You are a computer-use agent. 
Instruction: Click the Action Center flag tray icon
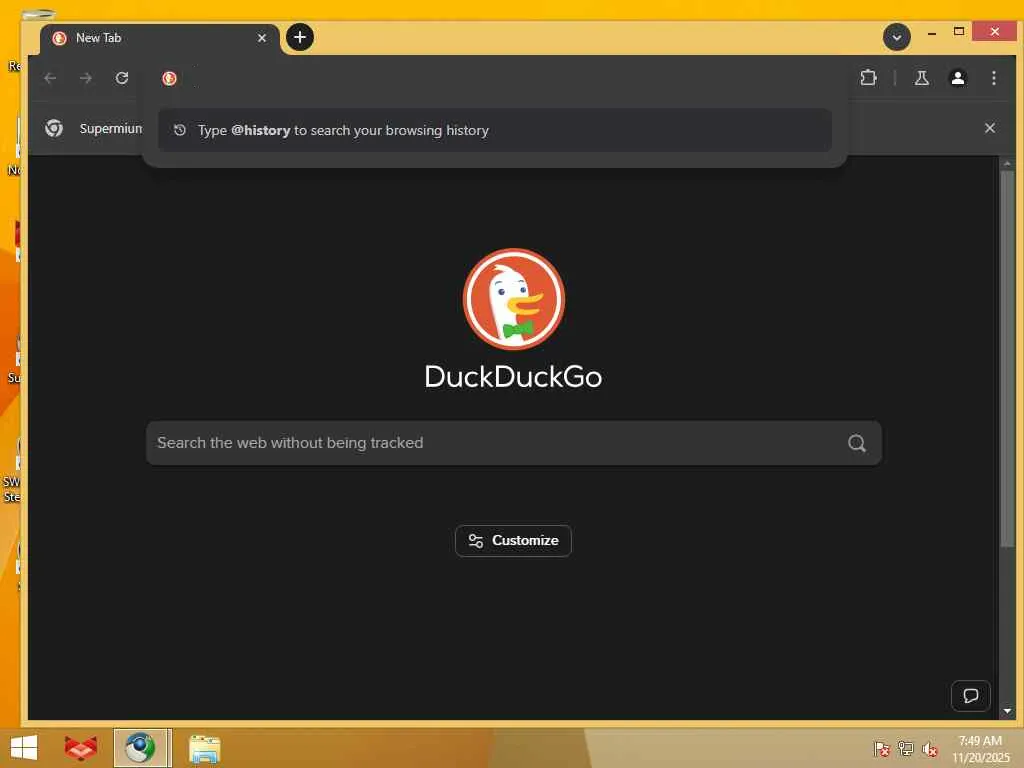[881, 749]
